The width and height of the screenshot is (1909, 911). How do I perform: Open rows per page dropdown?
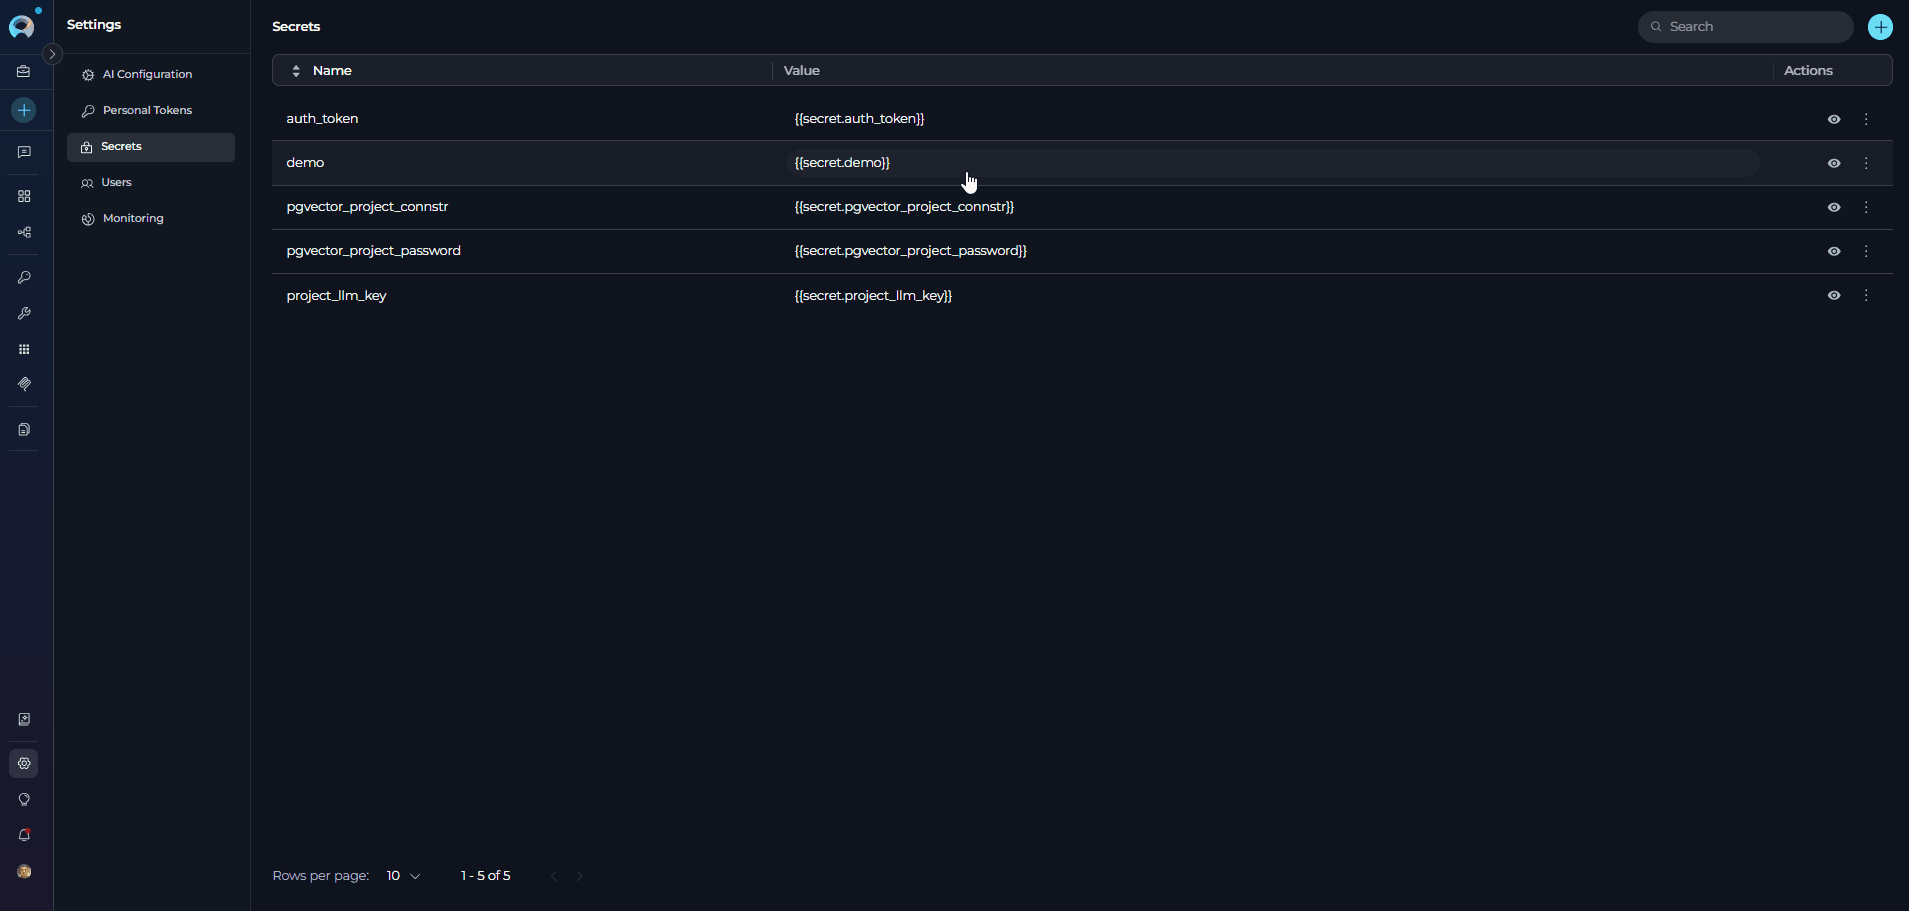tap(403, 876)
